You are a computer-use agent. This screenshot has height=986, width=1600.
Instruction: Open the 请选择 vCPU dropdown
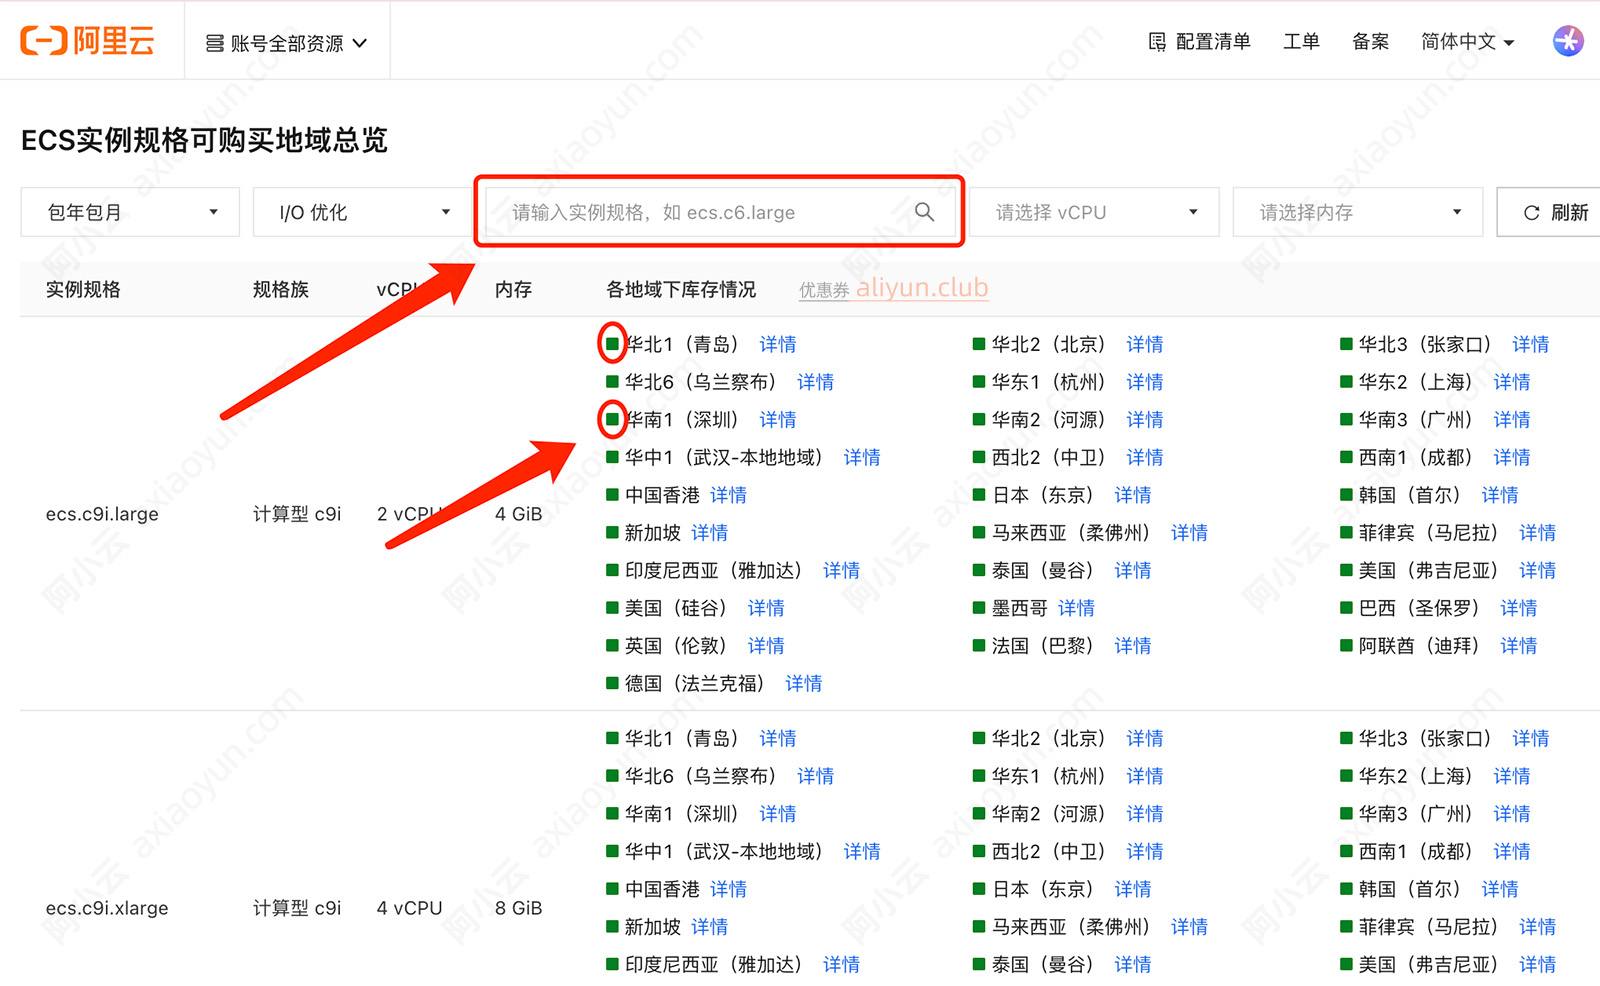click(x=1095, y=212)
